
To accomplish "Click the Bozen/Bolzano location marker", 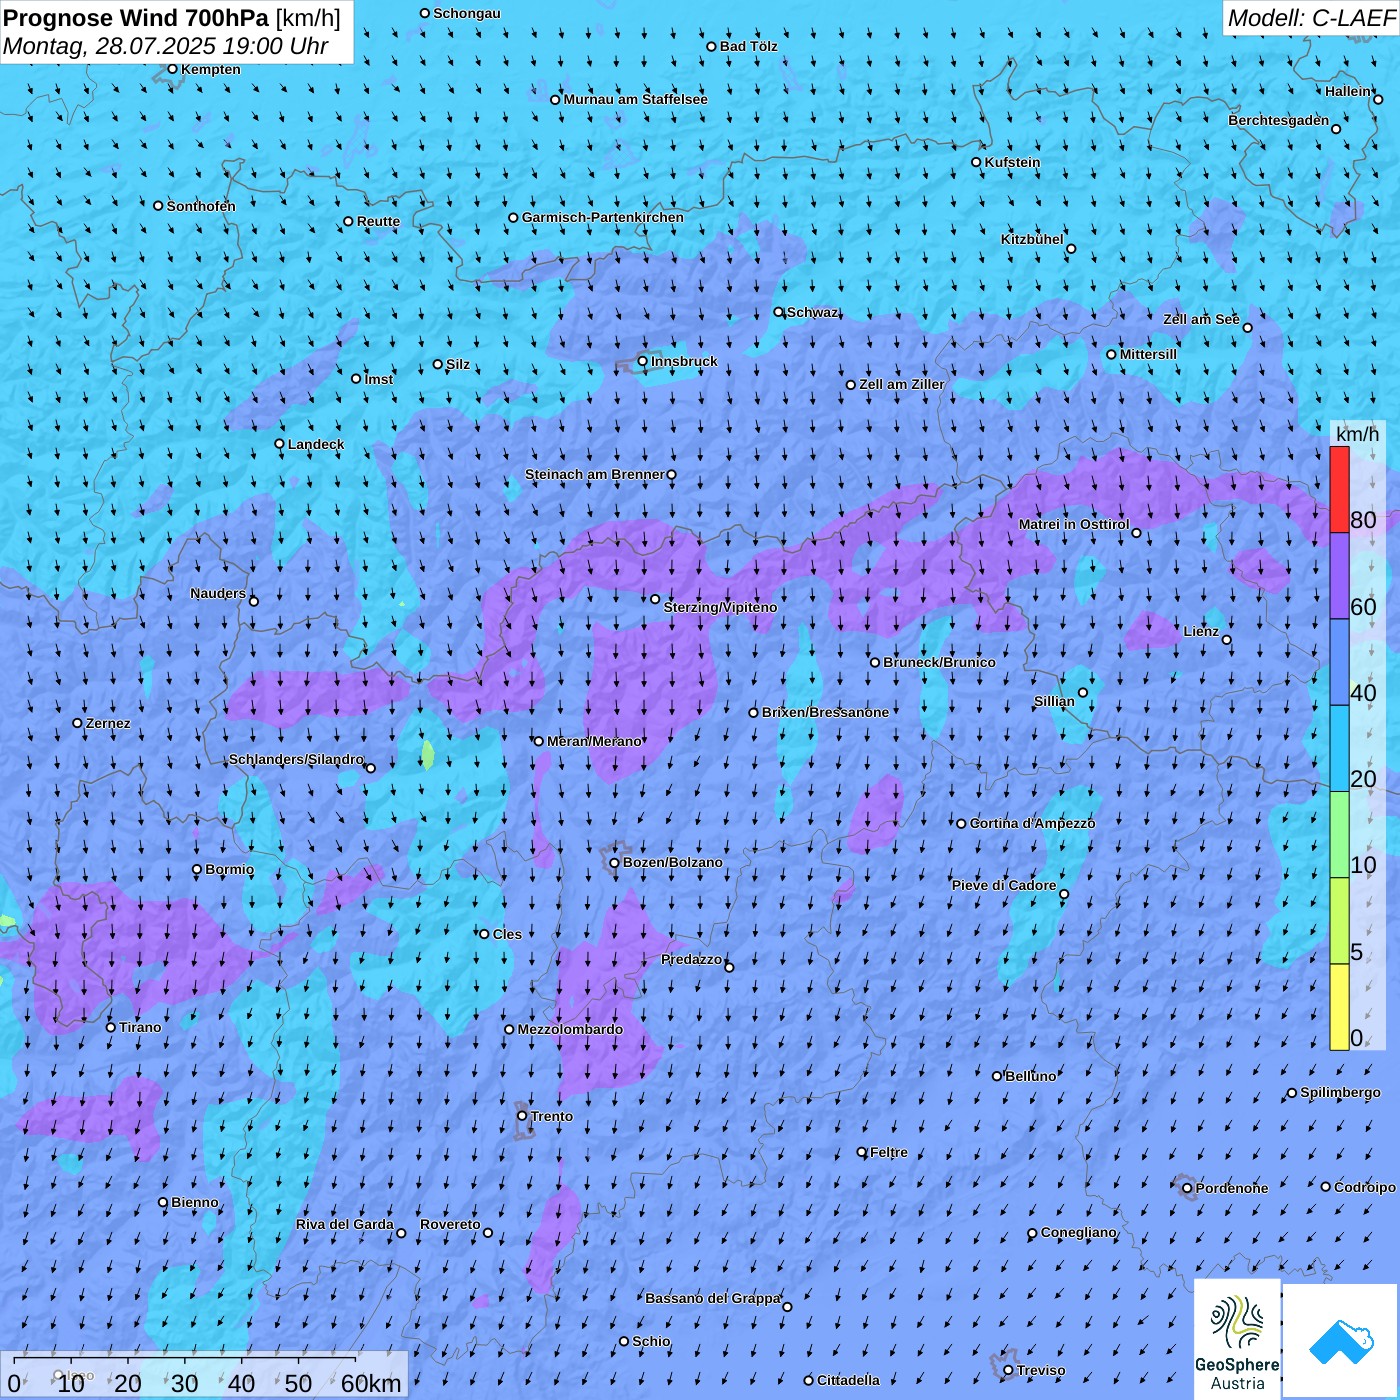I will pyautogui.click(x=614, y=862).
